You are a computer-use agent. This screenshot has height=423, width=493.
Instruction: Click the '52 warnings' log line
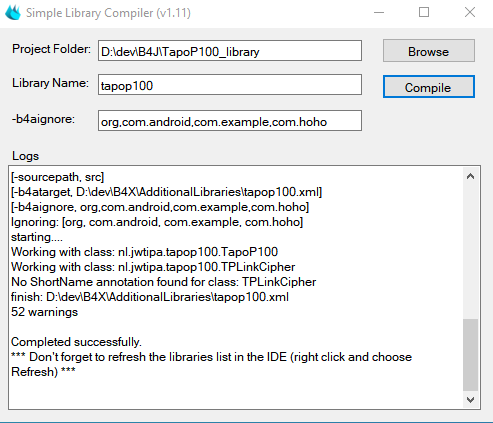coord(44,312)
